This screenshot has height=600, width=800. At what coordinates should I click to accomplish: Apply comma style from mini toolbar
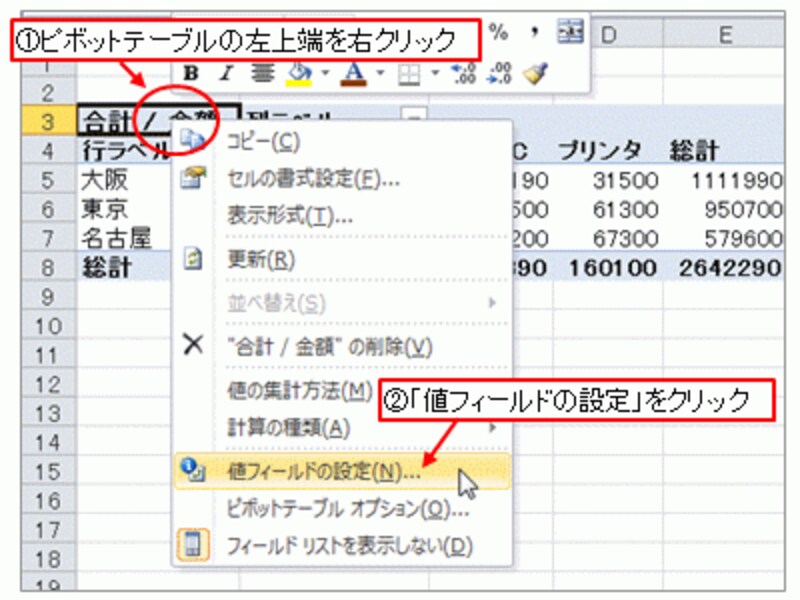(534, 33)
